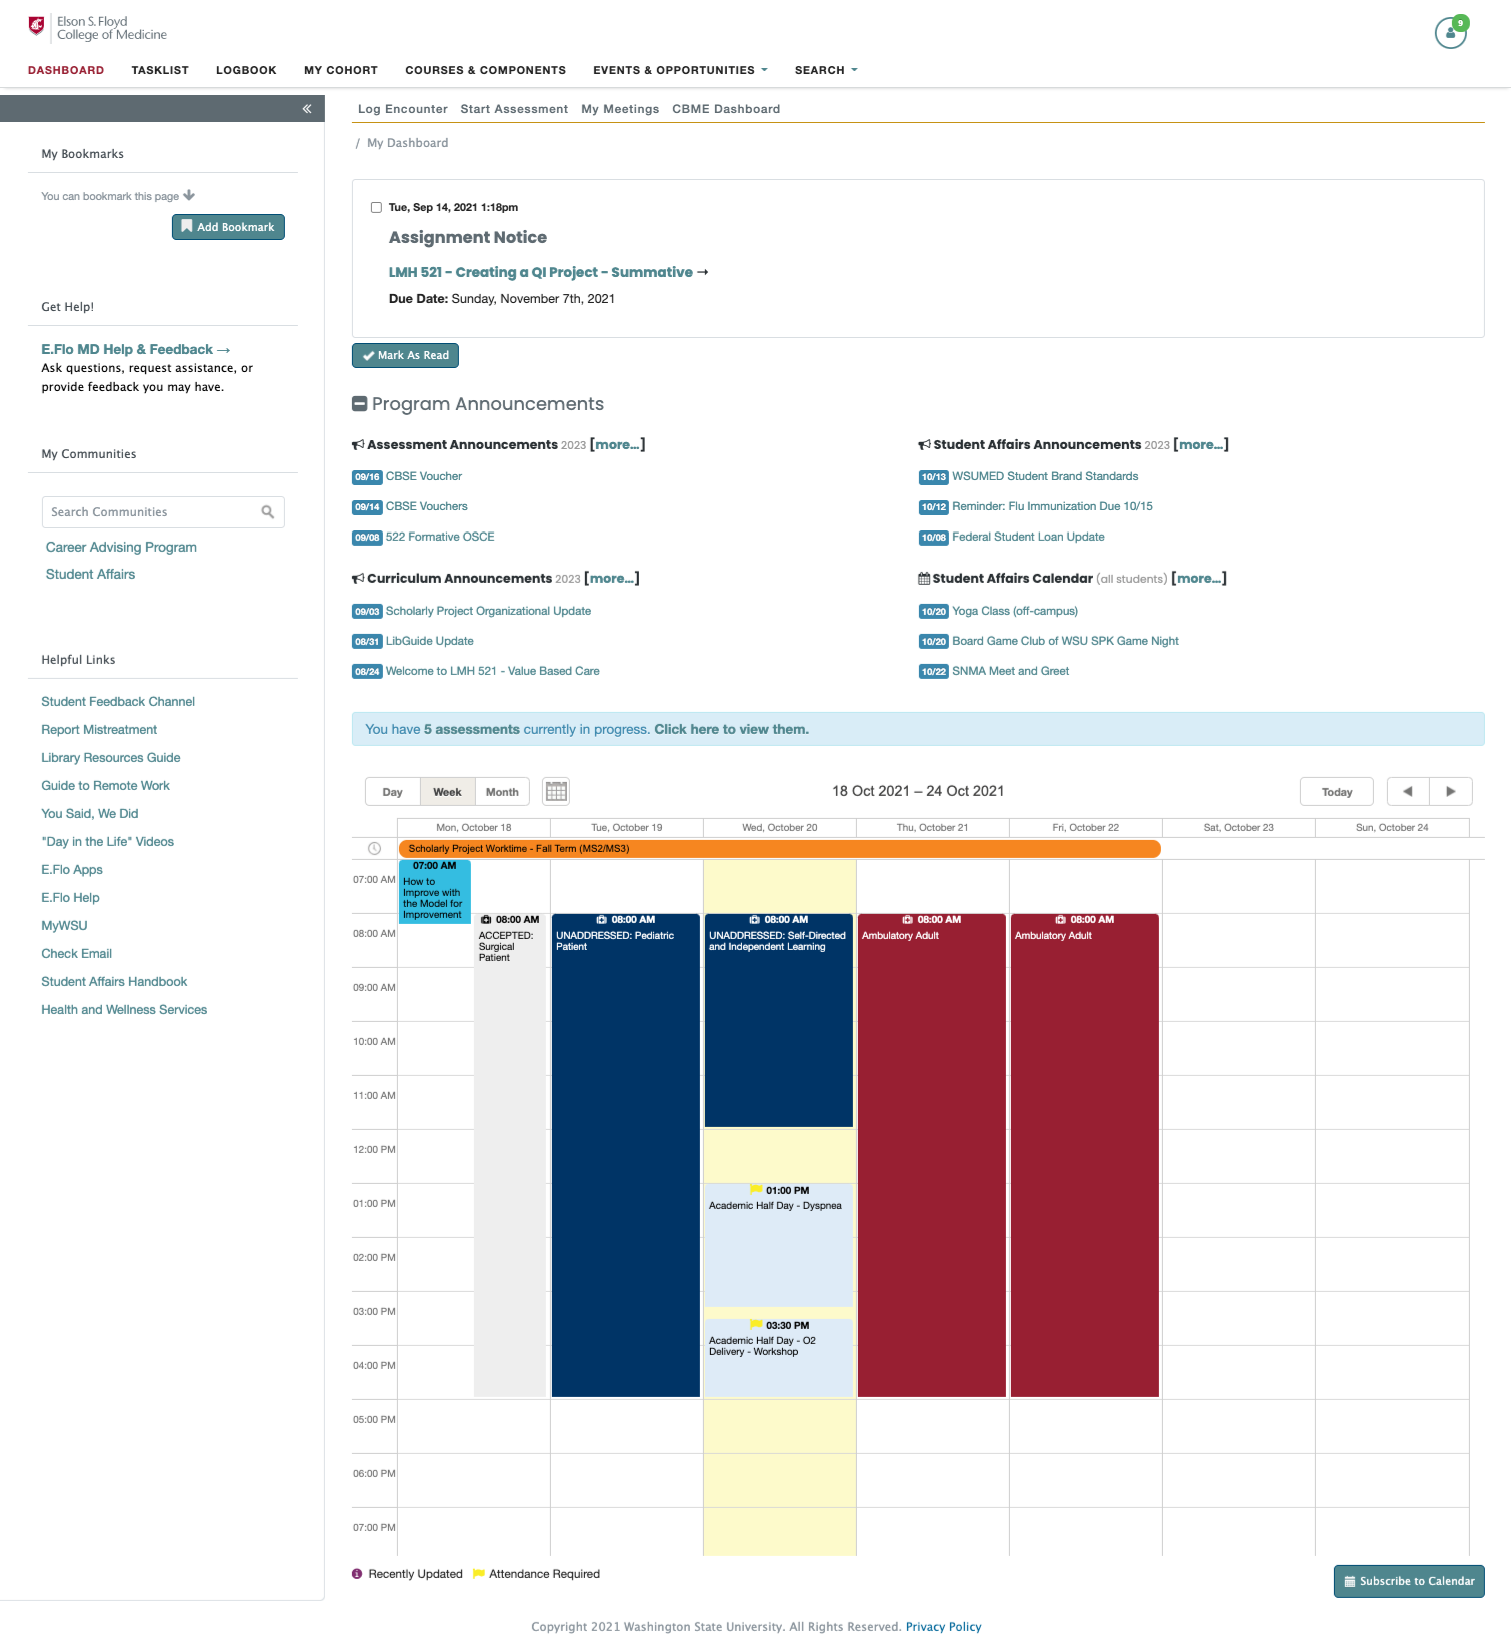Viewport: 1511px width, 1650px height.
Task: Open 09/16 CBSE Voucher announcement
Action: coord(424,476)
